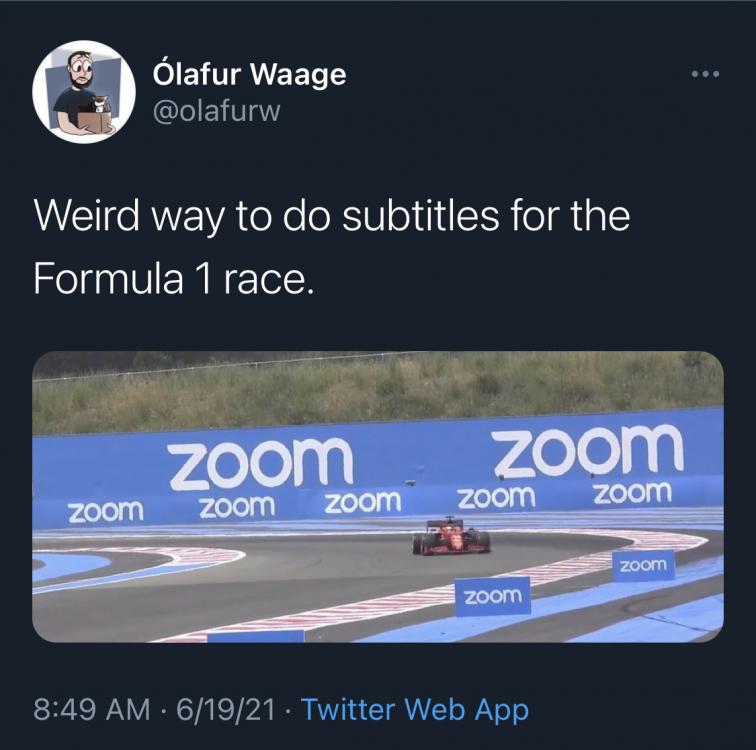Screen dimensions: 756x750
Task: Click the far-right small zoom logo on the barrier
Action: (632, 492)
